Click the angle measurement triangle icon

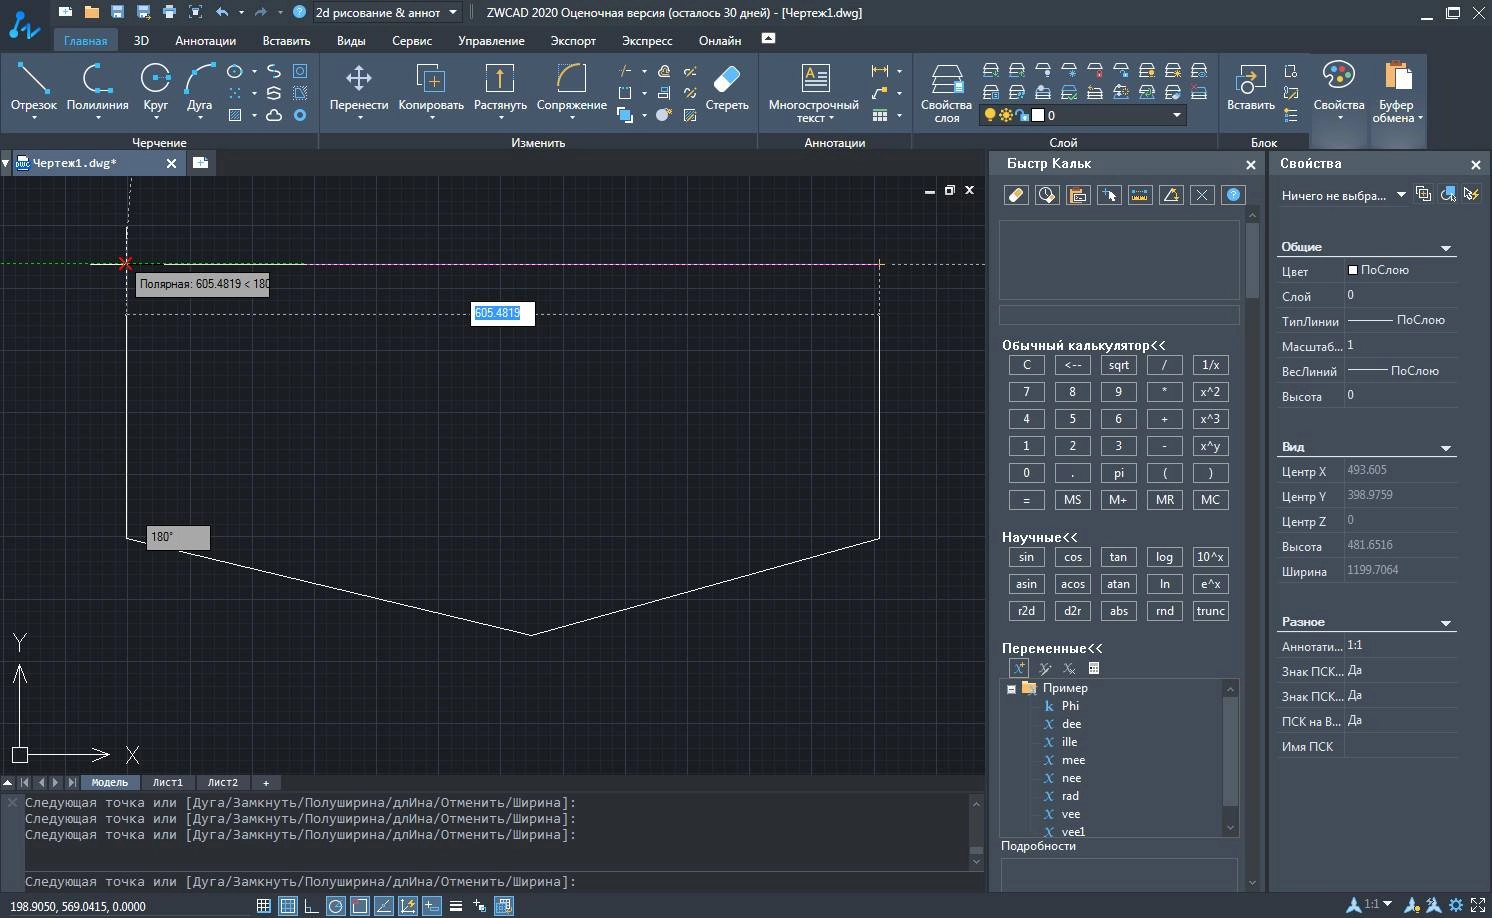click(1171, 195)
